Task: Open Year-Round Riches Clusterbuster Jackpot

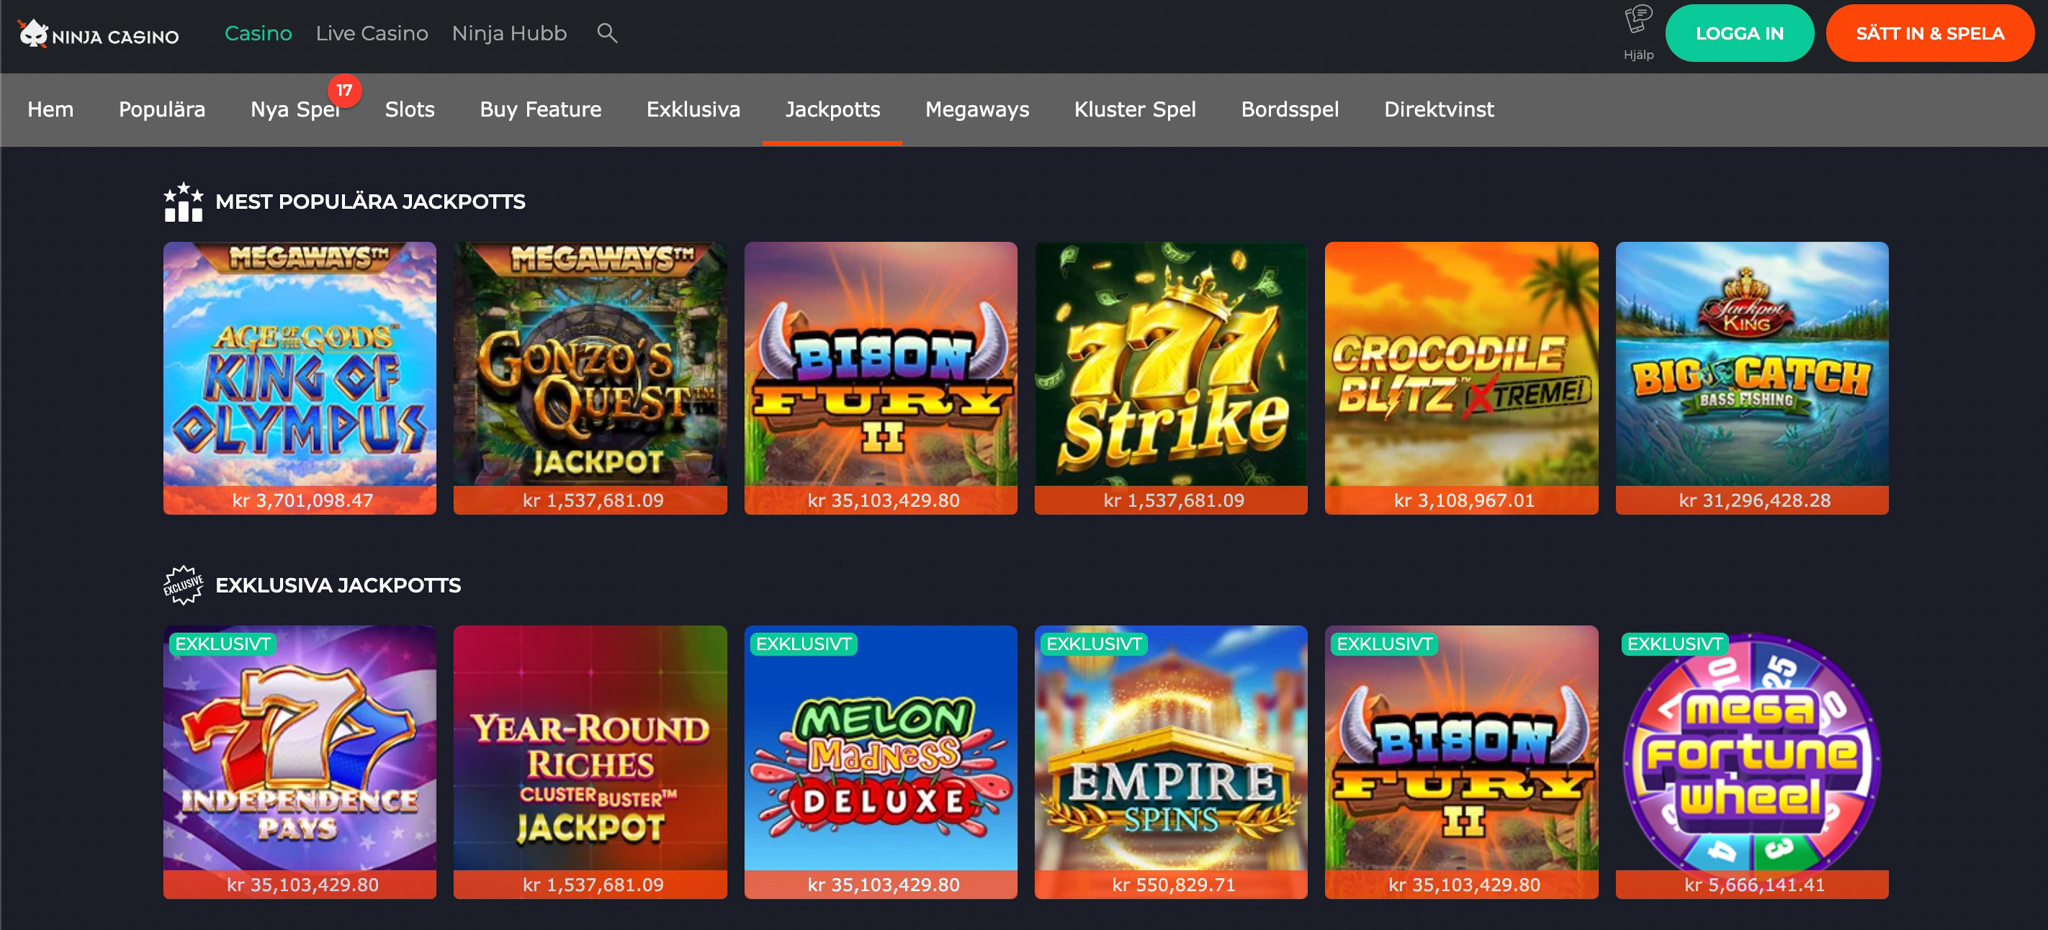Action: click(x=590, y=762)
